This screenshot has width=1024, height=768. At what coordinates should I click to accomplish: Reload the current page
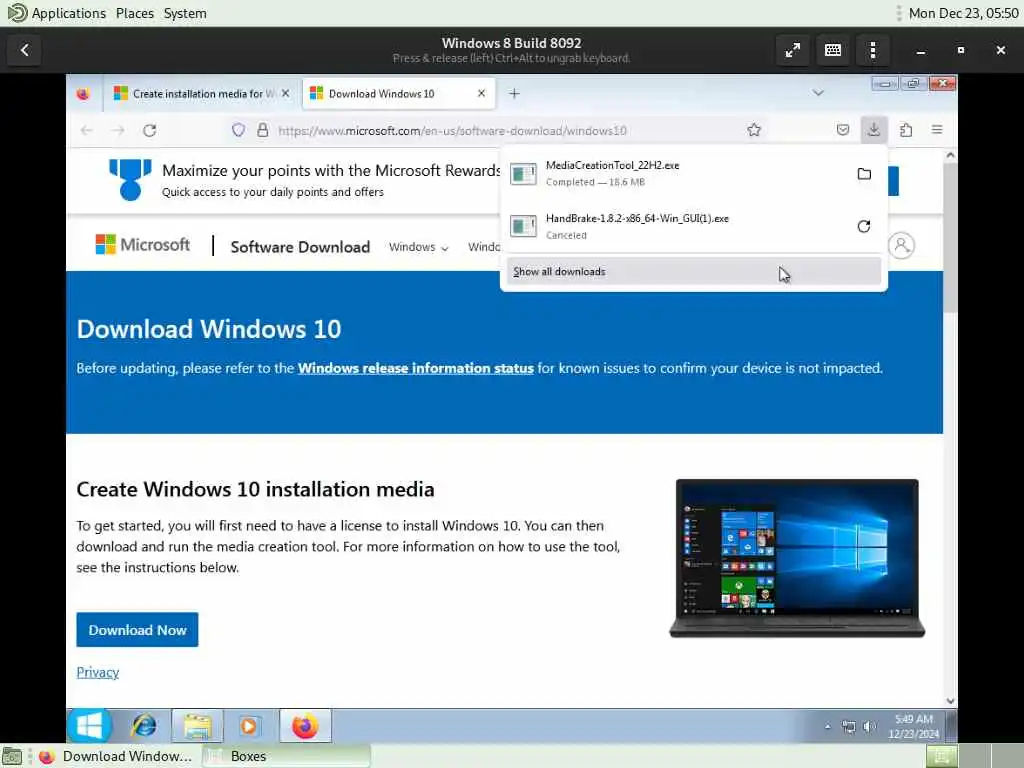(150, 131)
